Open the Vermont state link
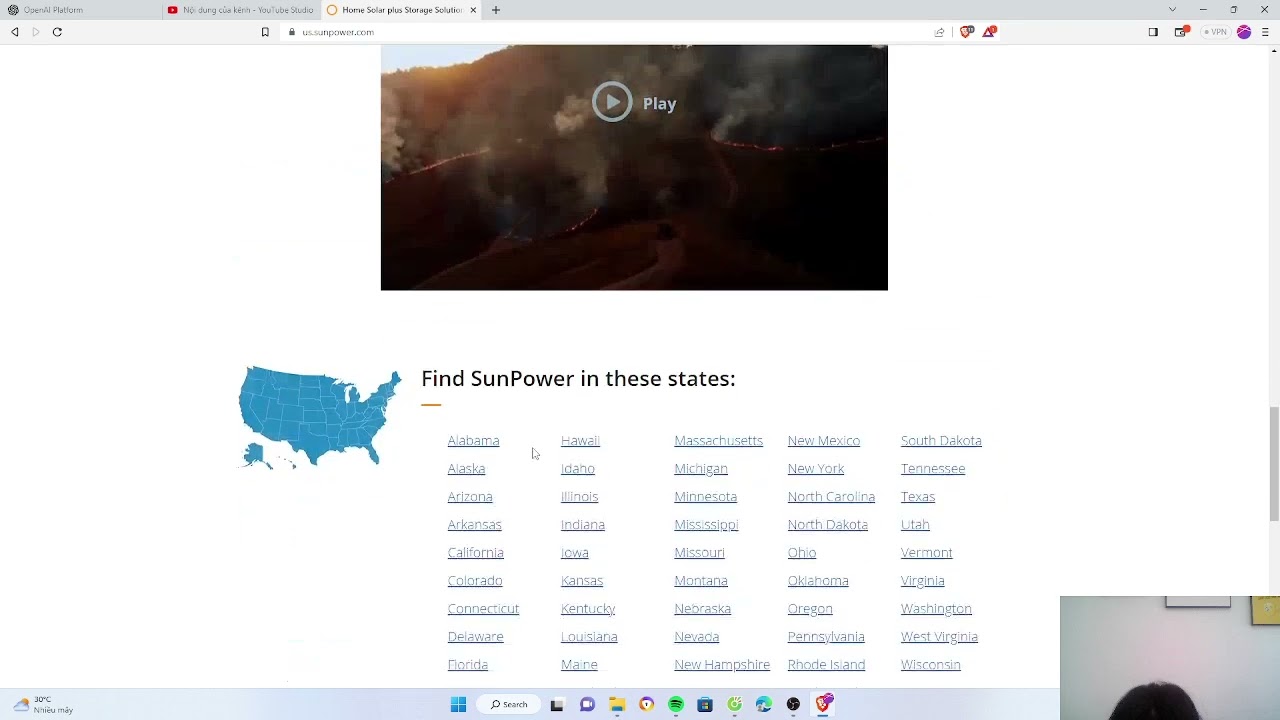1280x720 pixels. 926,552
